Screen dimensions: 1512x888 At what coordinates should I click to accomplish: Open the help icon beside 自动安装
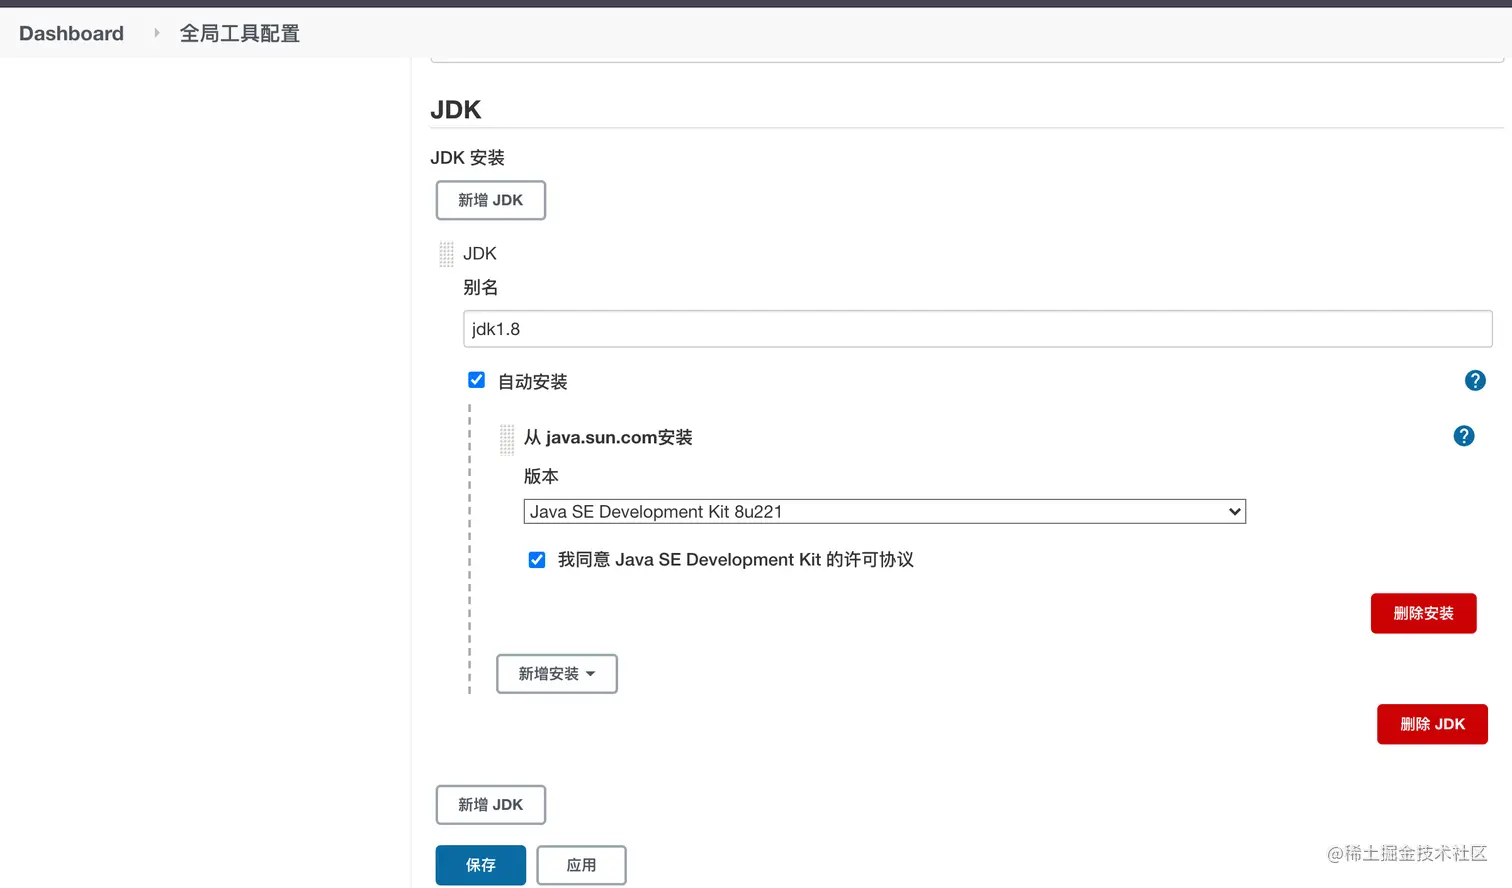coord(1474,380)
